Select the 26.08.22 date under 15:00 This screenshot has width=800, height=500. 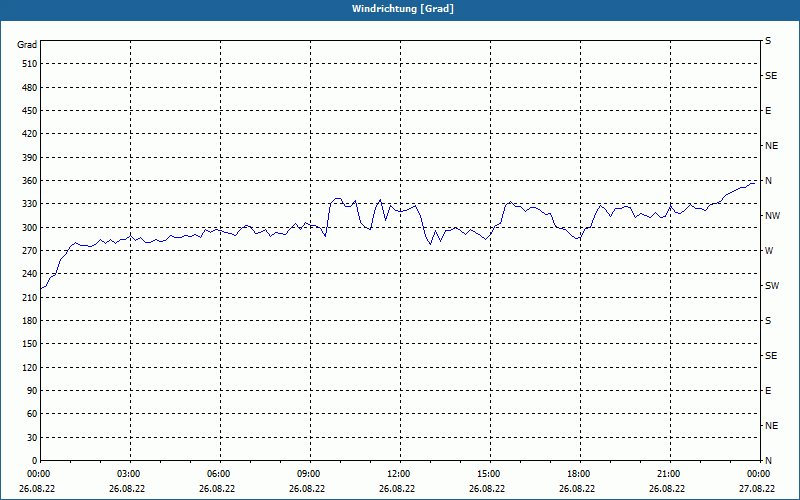click(487, 489)
